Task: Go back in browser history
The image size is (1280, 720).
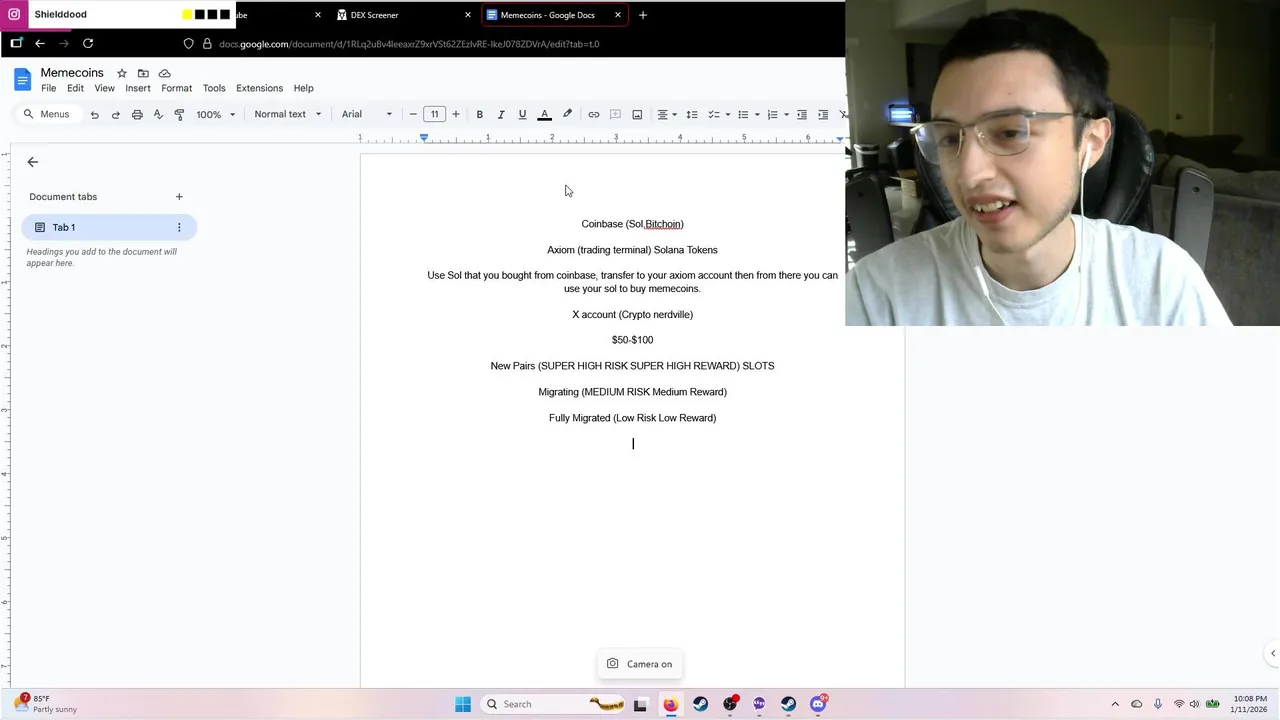Action: click(40, 43)
